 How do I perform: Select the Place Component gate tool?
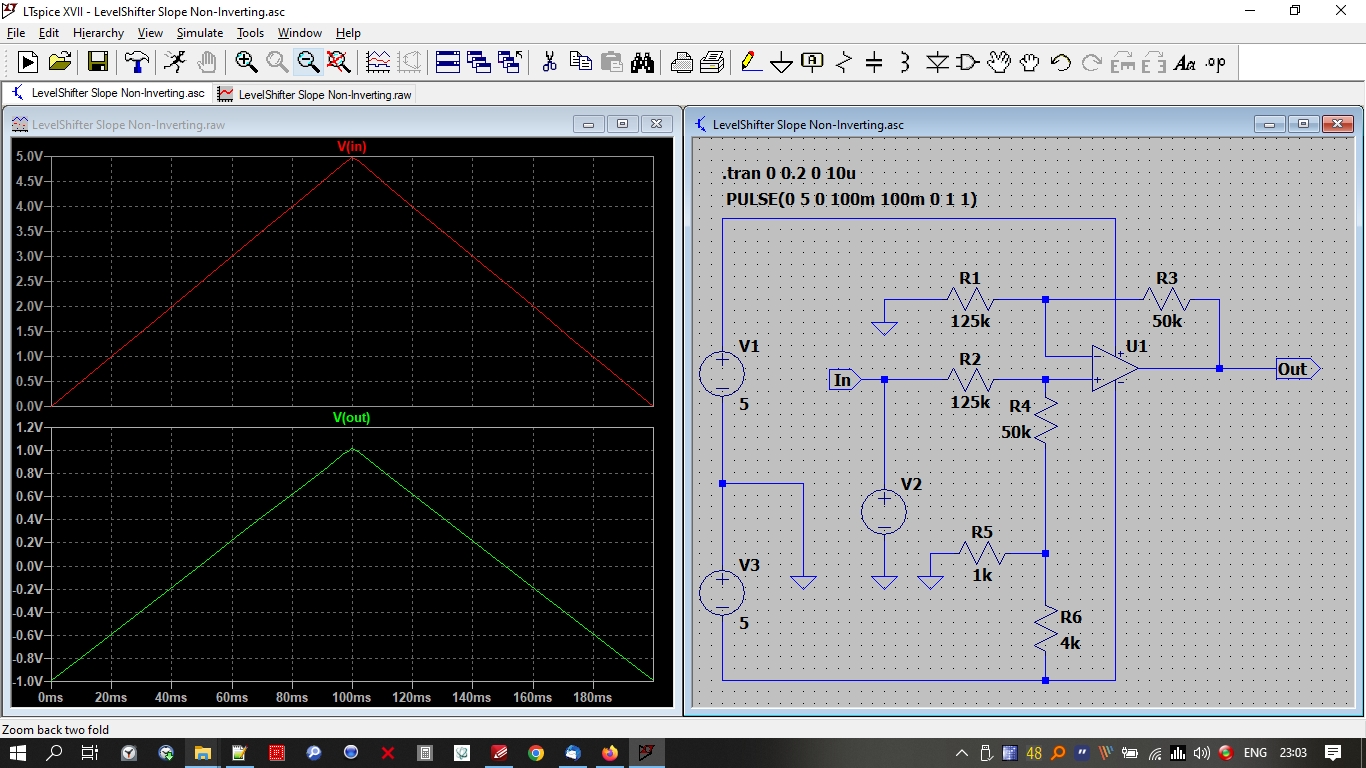click(968, 62)
